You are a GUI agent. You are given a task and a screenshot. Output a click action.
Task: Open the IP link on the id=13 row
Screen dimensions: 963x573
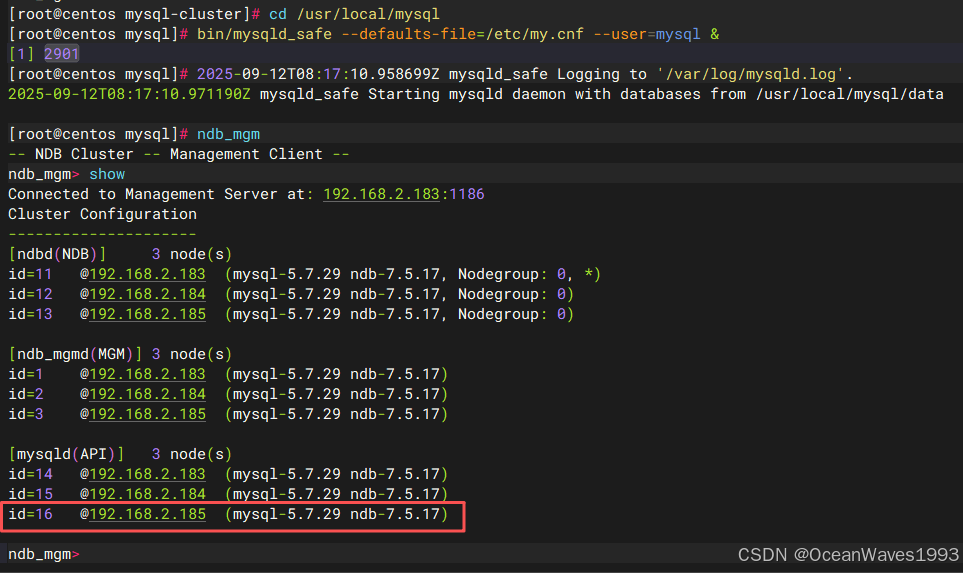(147, 314)
